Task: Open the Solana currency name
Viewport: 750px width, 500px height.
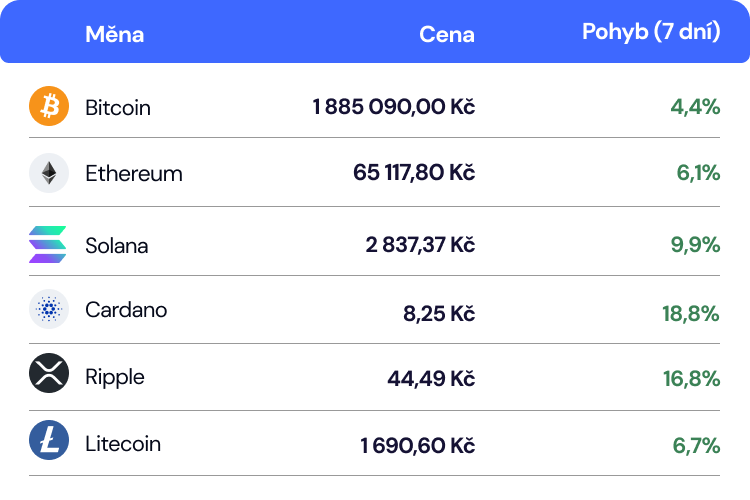Action: pyautogui.click(x=117, y=245)
